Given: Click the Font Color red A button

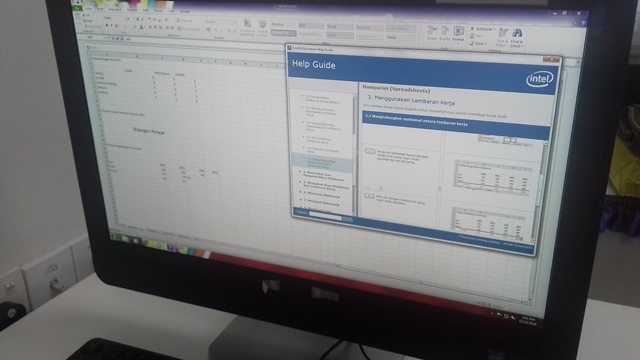Looking at the screenshot, I should 142,27.
